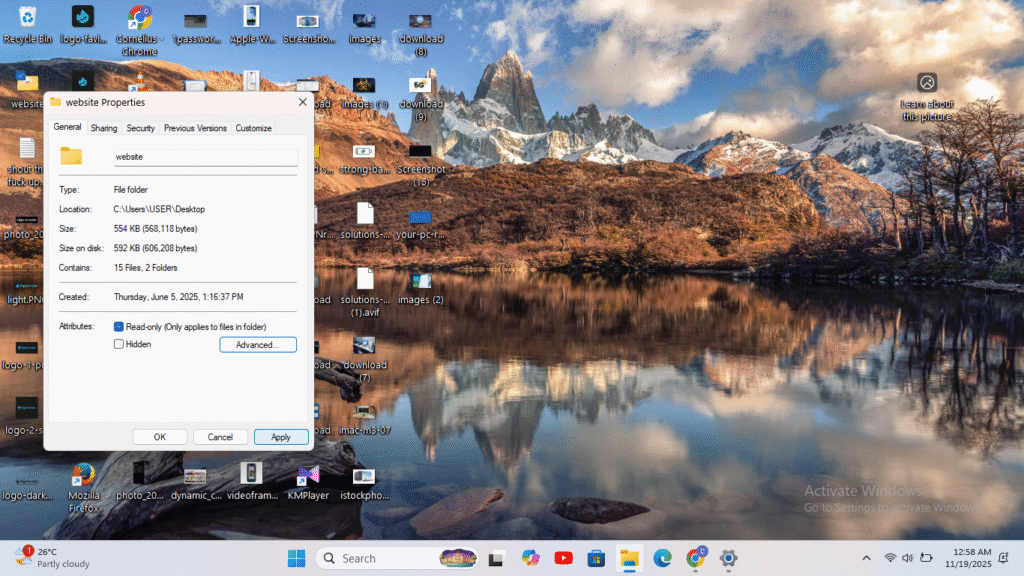1024x576 pixels.
Task: Select the Previous Versions tab
Action: (x=195, y=128)
